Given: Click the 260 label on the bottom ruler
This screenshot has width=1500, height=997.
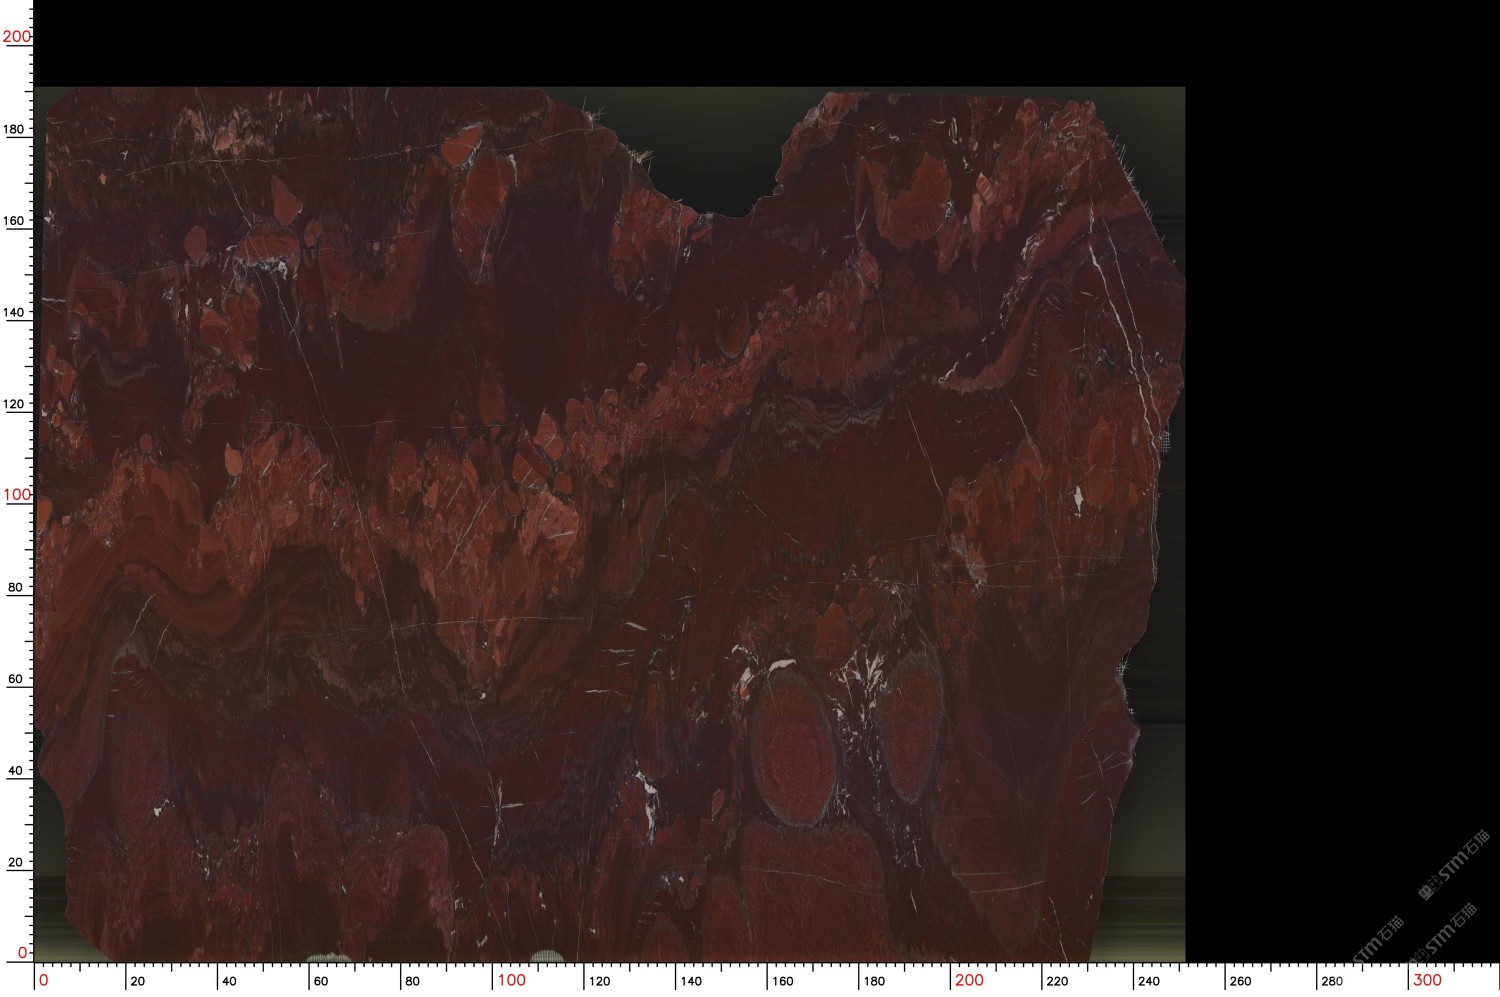Looking at the screenshot, I should click(x=1240, y=981).
